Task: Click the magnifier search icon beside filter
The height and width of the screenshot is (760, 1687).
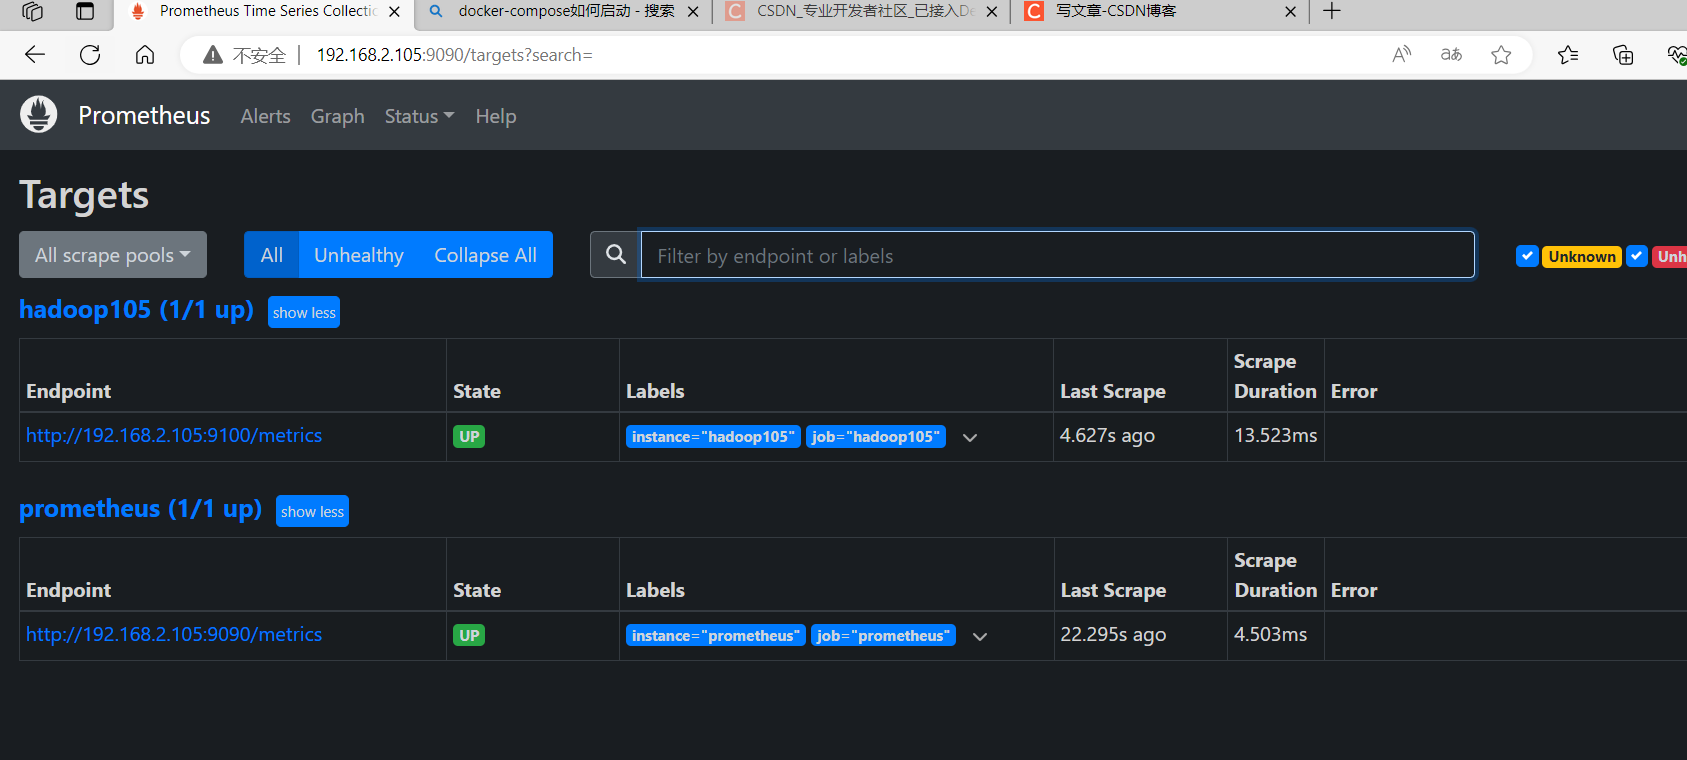Action: [616, 255]
